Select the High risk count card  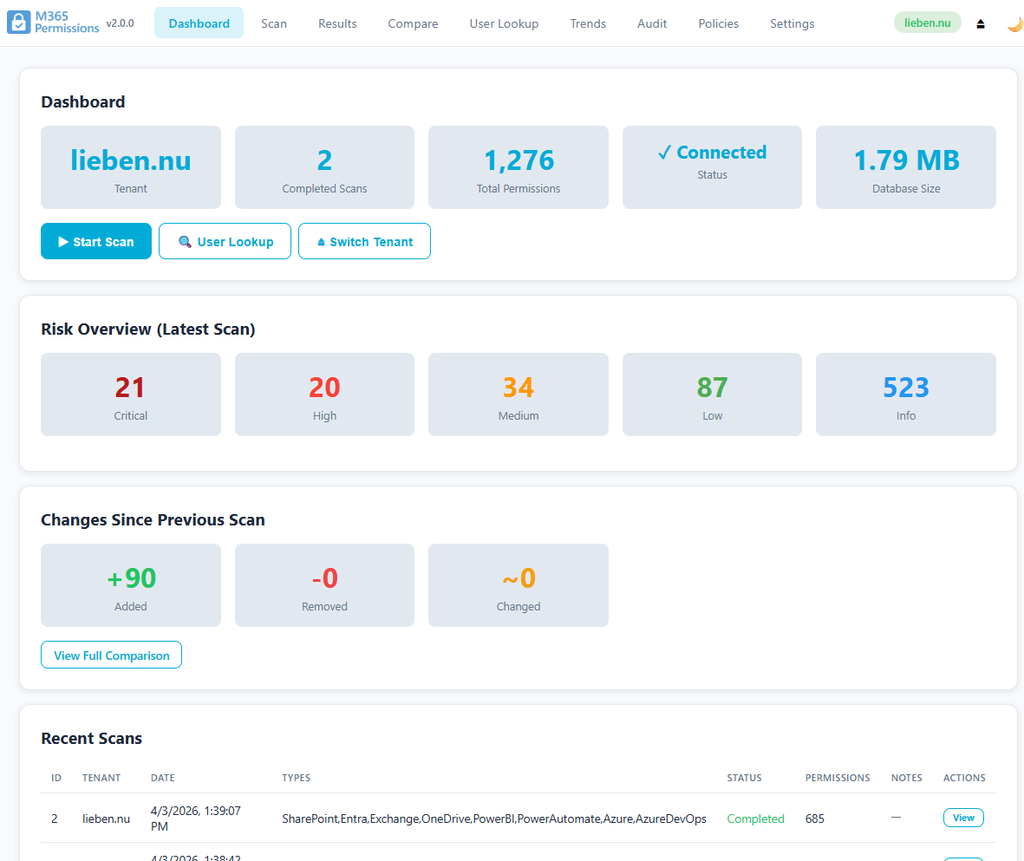coord(324,395)
